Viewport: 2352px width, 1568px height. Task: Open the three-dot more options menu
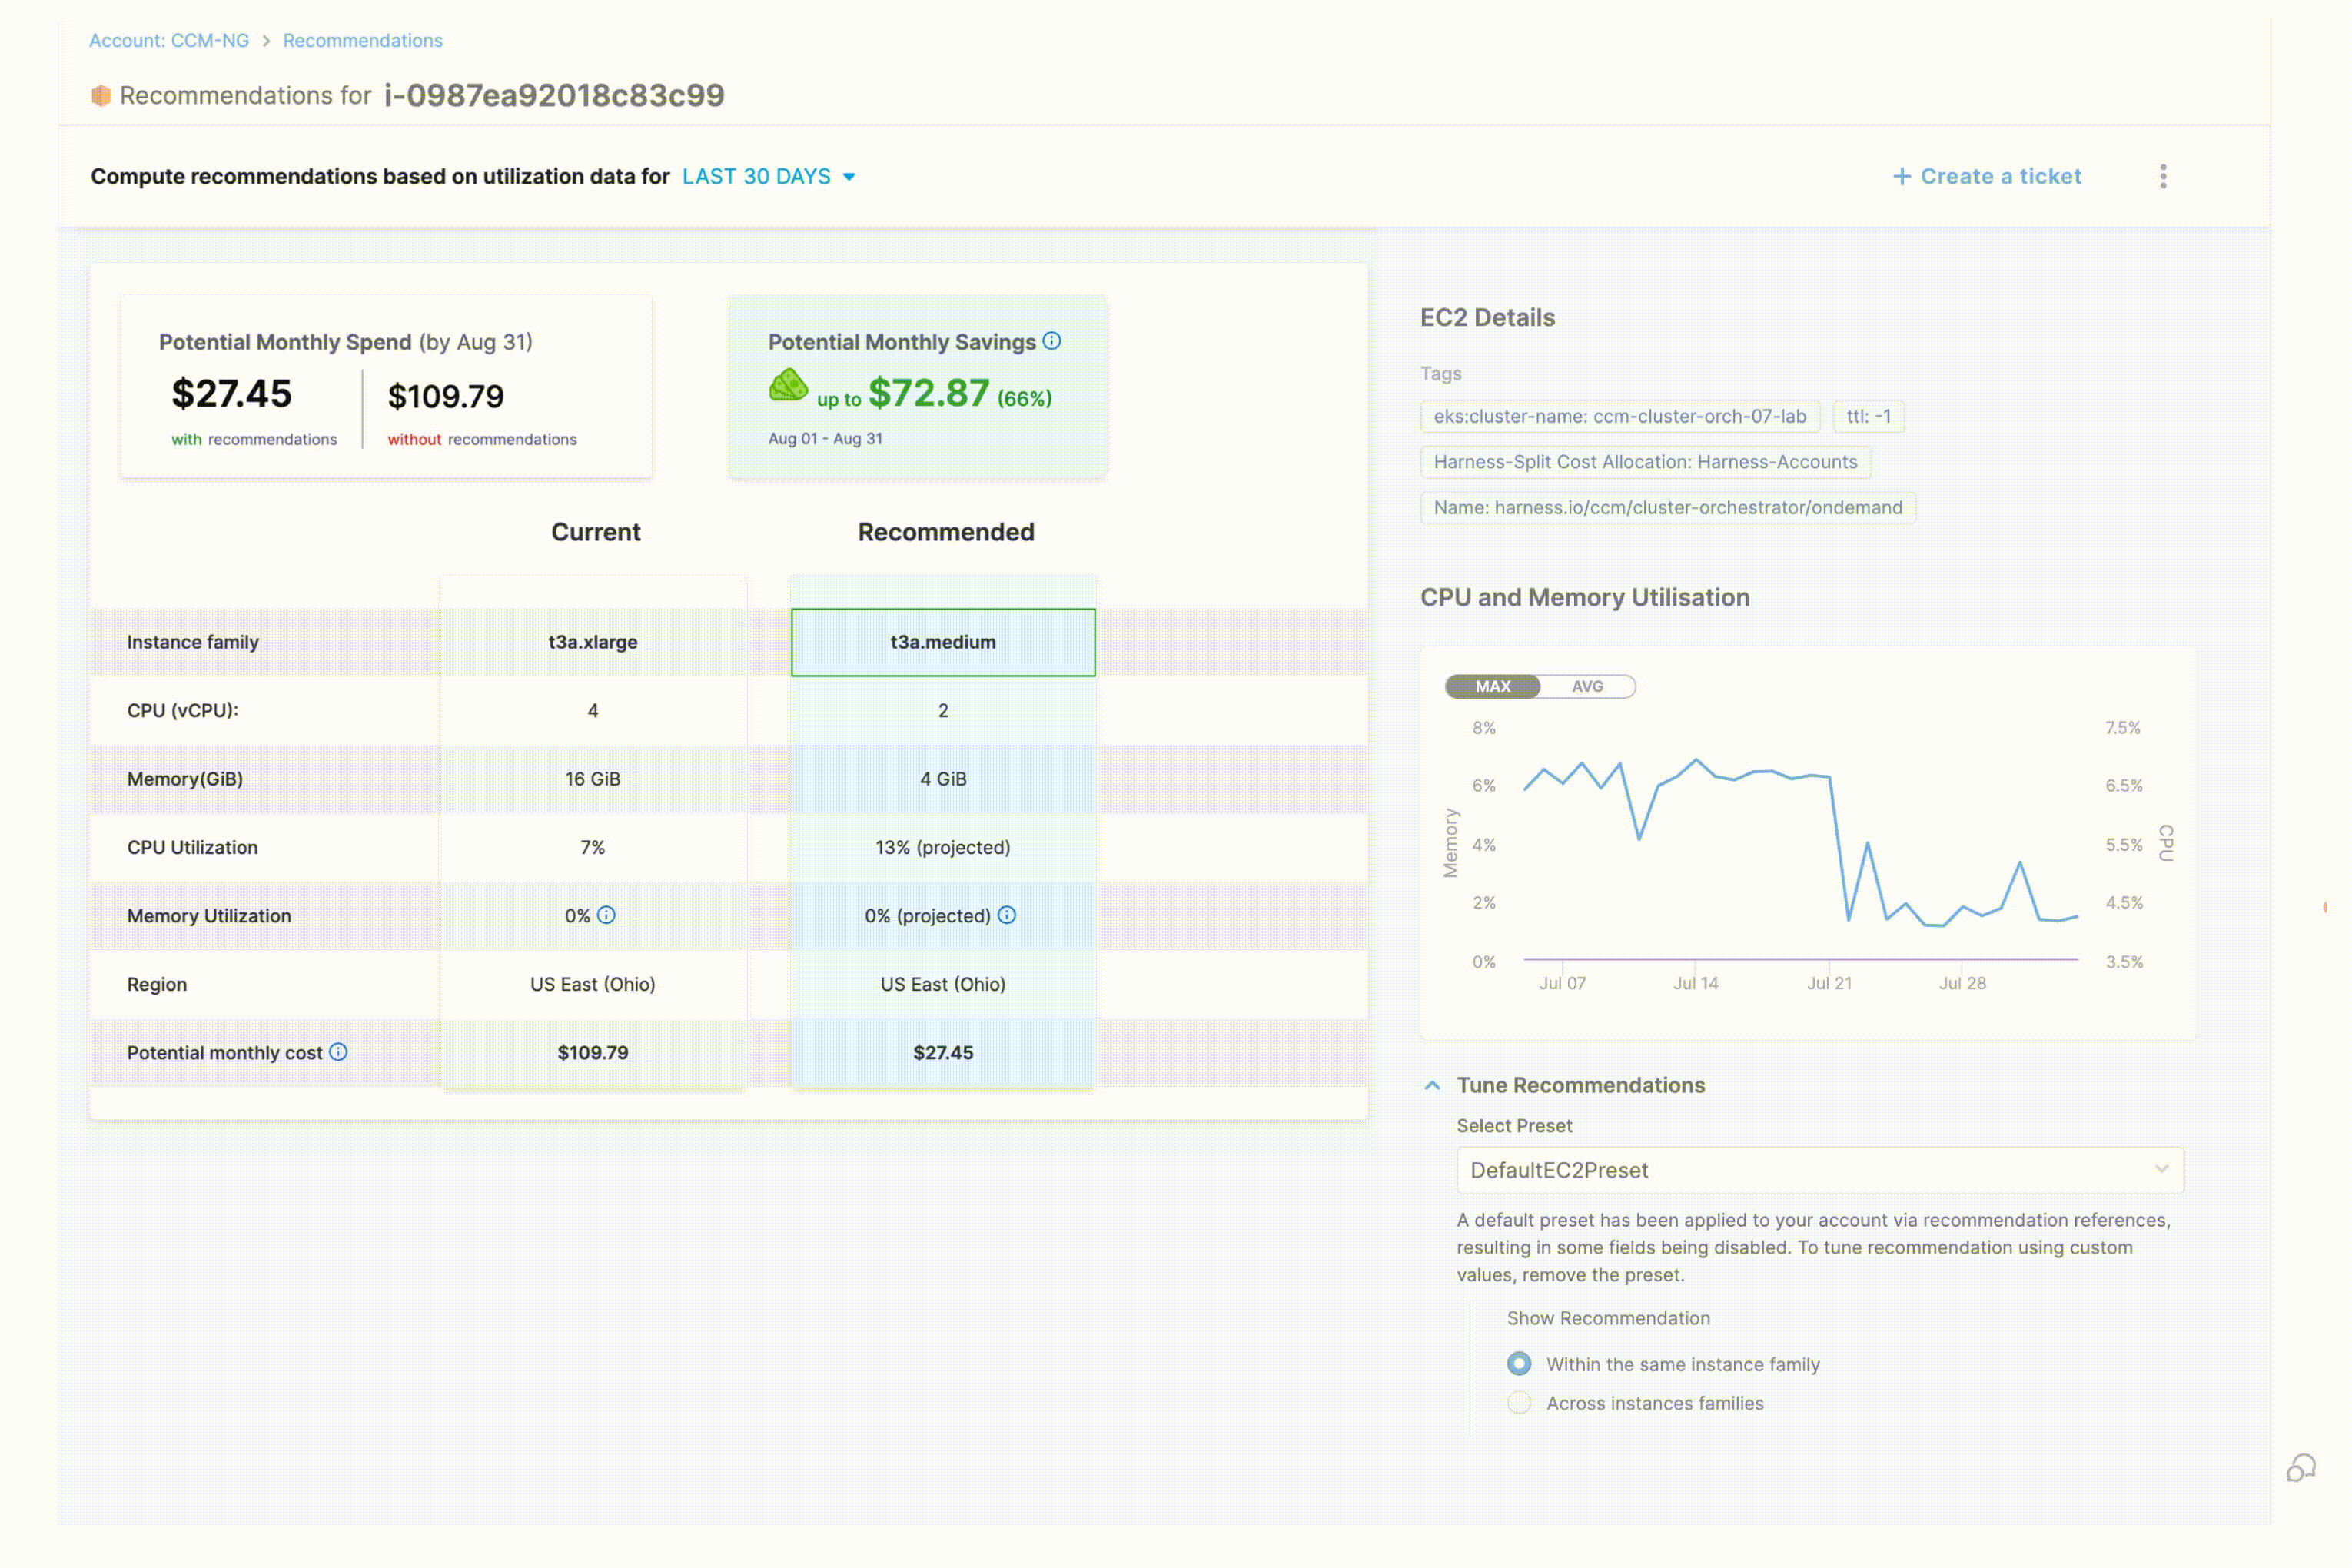2163,177
